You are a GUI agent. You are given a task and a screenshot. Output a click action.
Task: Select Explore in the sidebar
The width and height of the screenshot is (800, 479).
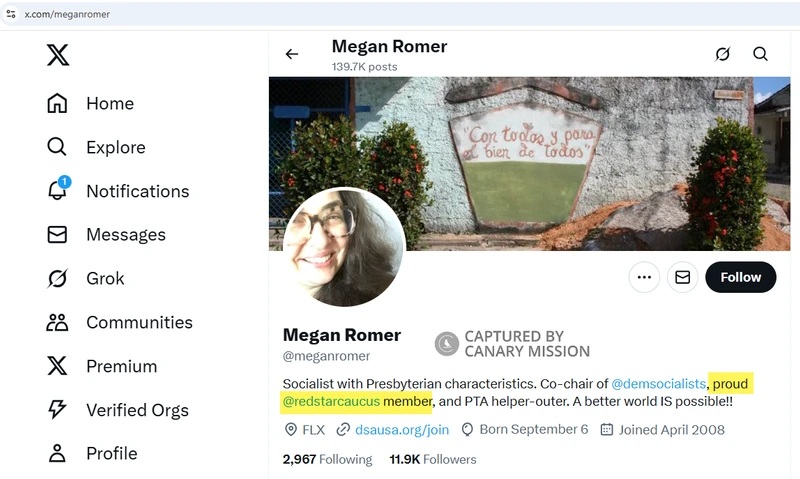115,147
